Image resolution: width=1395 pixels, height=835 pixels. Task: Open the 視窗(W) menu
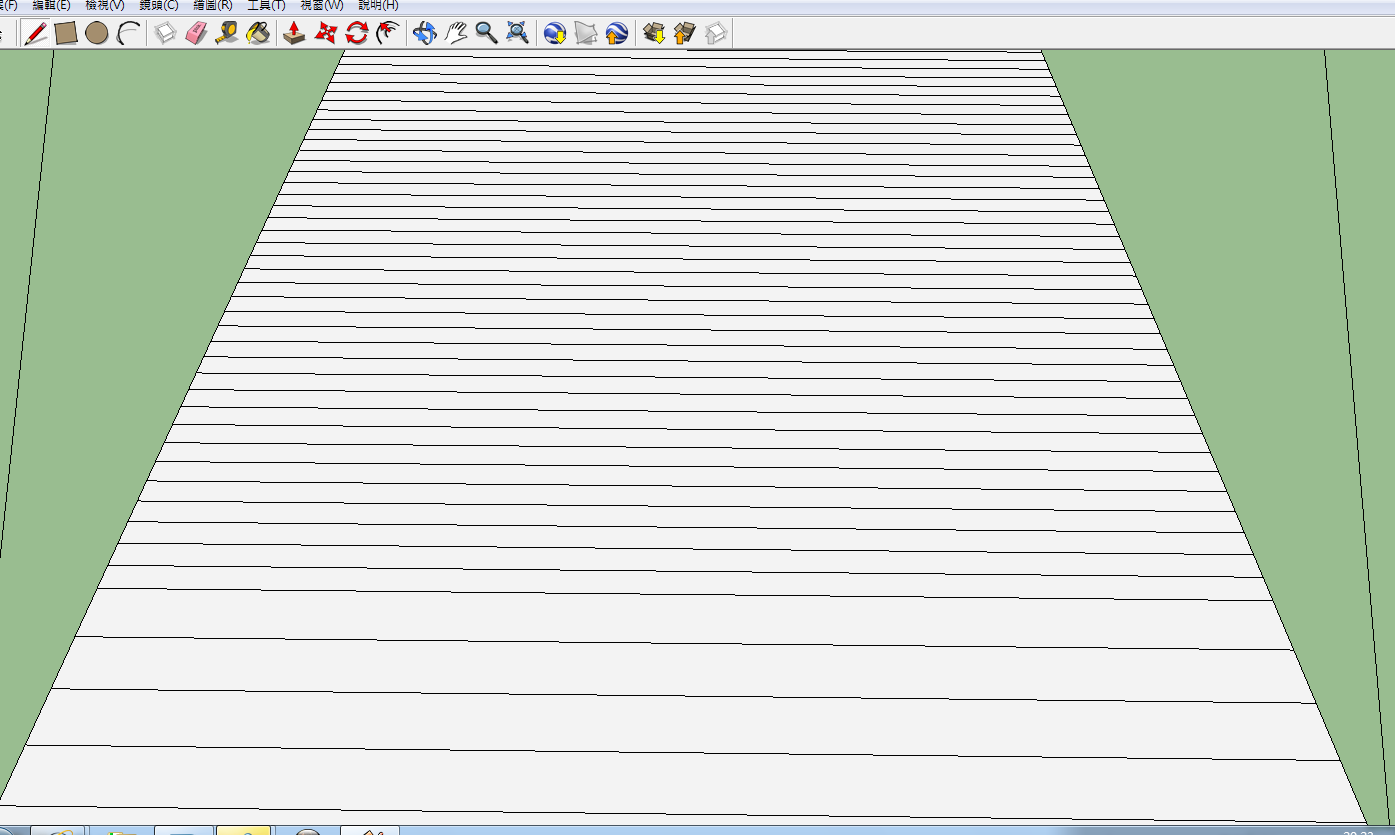322,6
